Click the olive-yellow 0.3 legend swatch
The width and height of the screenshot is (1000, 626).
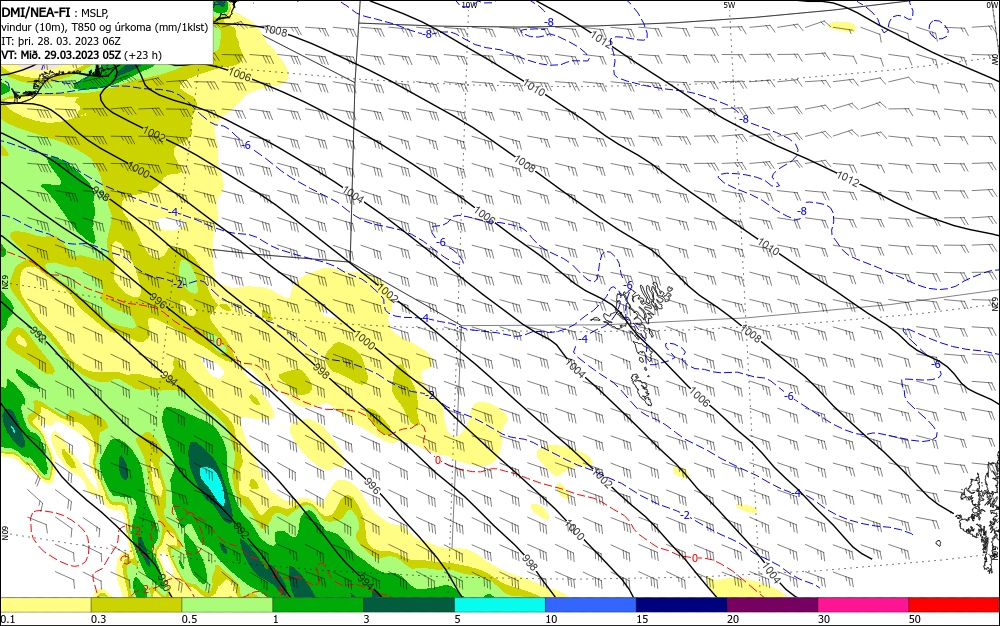(x=136, y=605)
